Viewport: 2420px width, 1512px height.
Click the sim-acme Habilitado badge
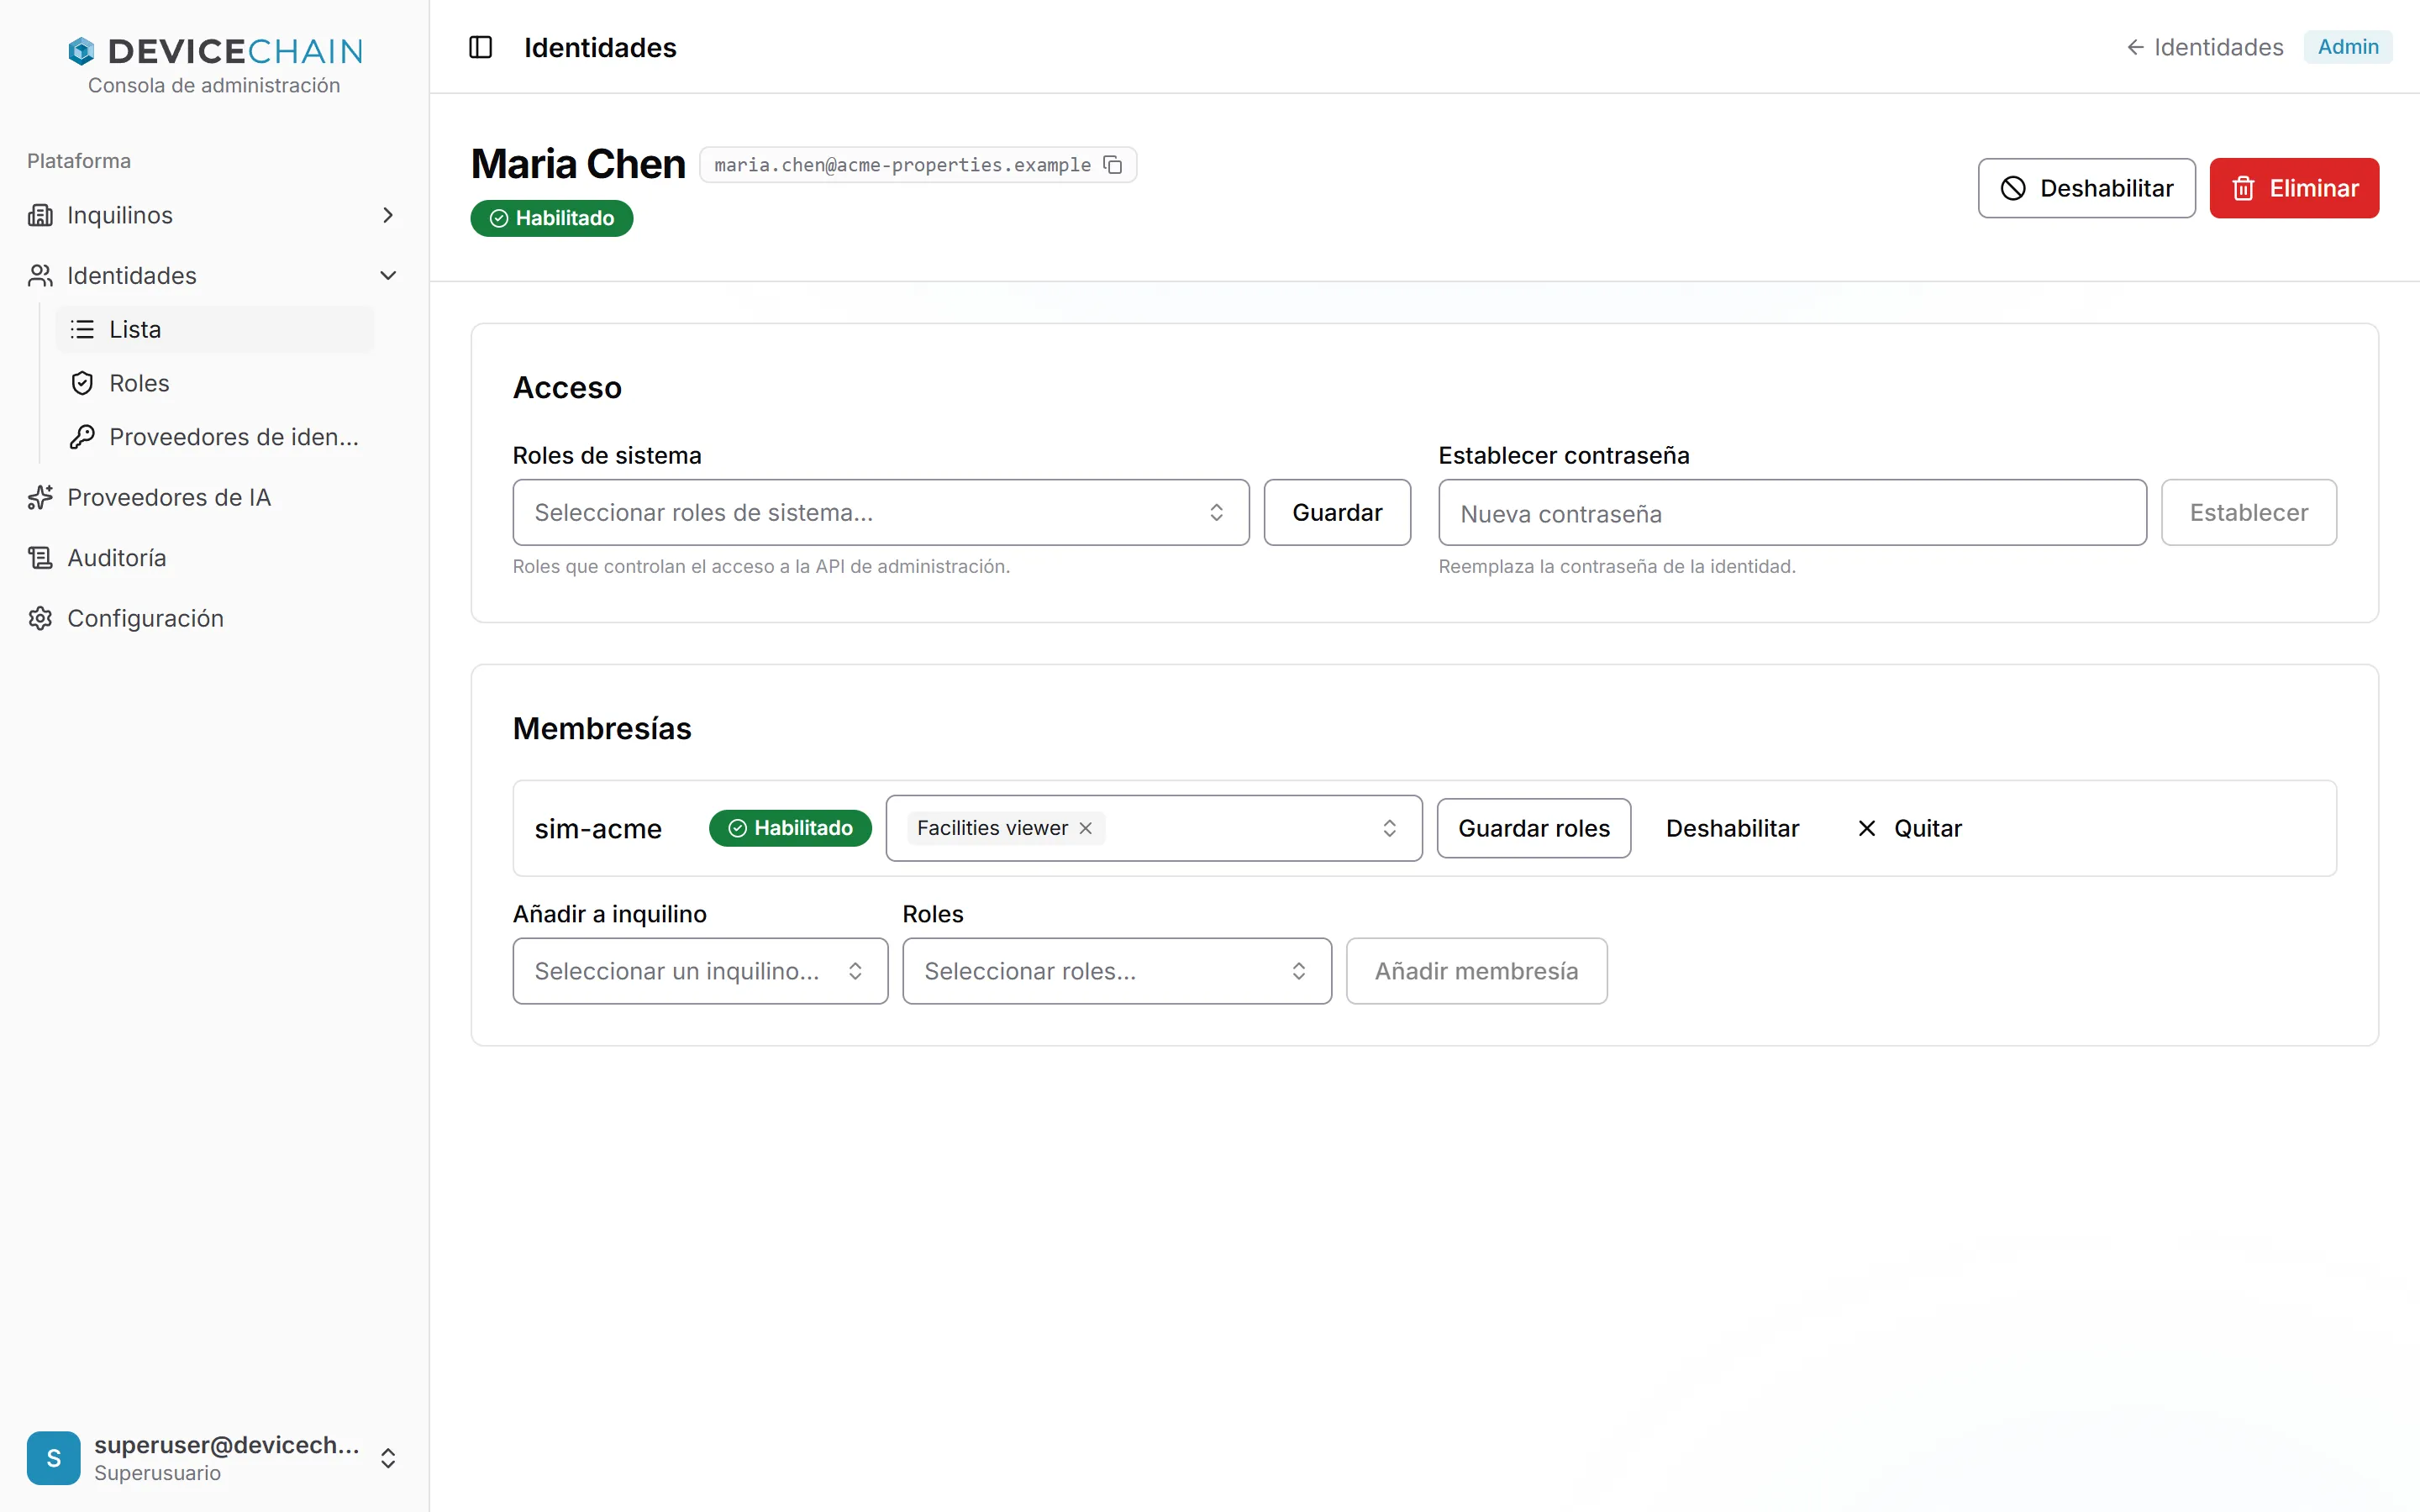click(790, 828)
